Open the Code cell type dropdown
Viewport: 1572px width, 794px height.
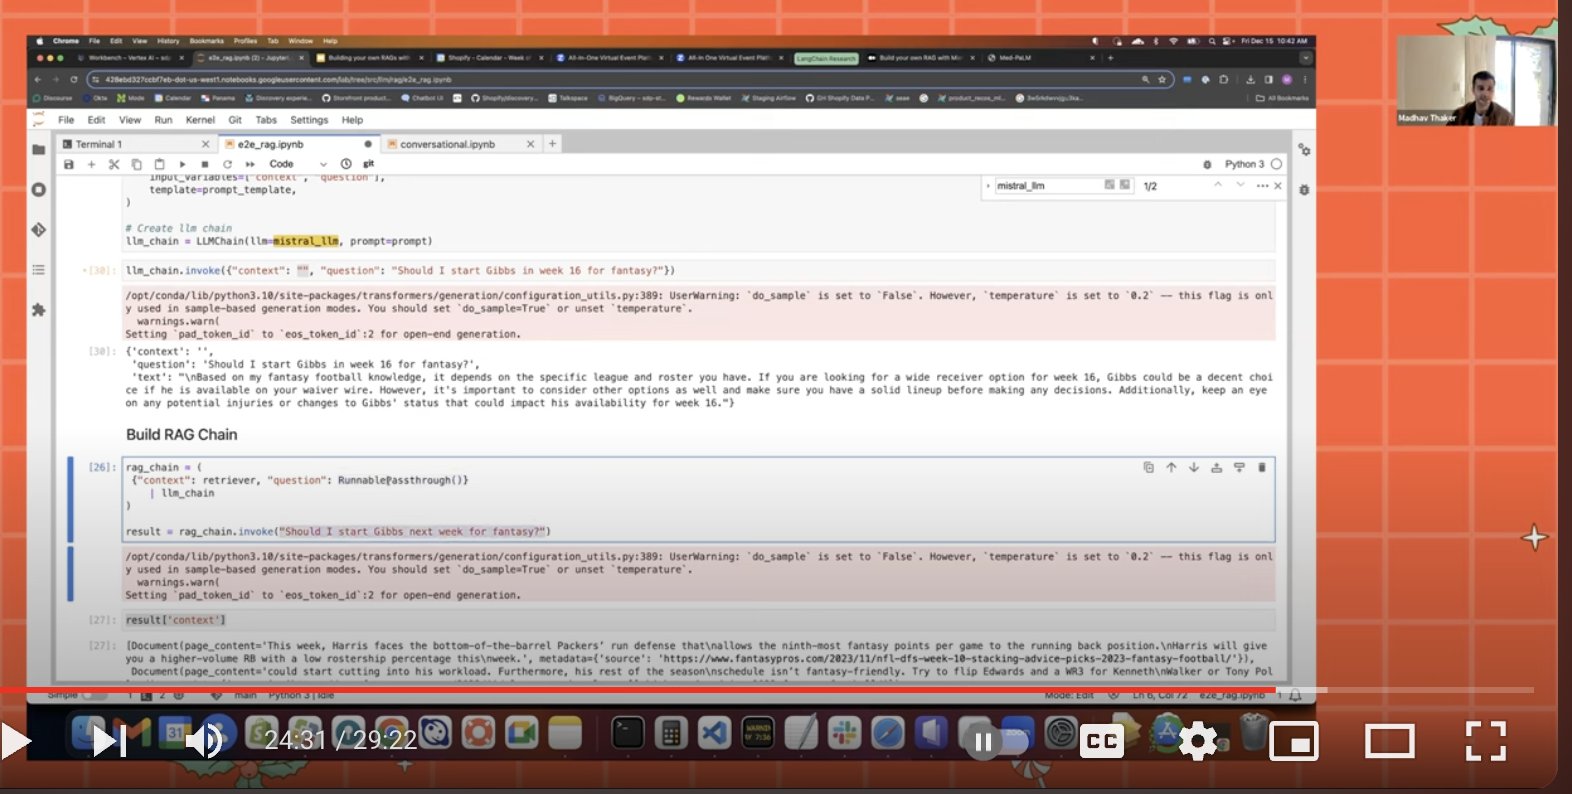(297, 164)
